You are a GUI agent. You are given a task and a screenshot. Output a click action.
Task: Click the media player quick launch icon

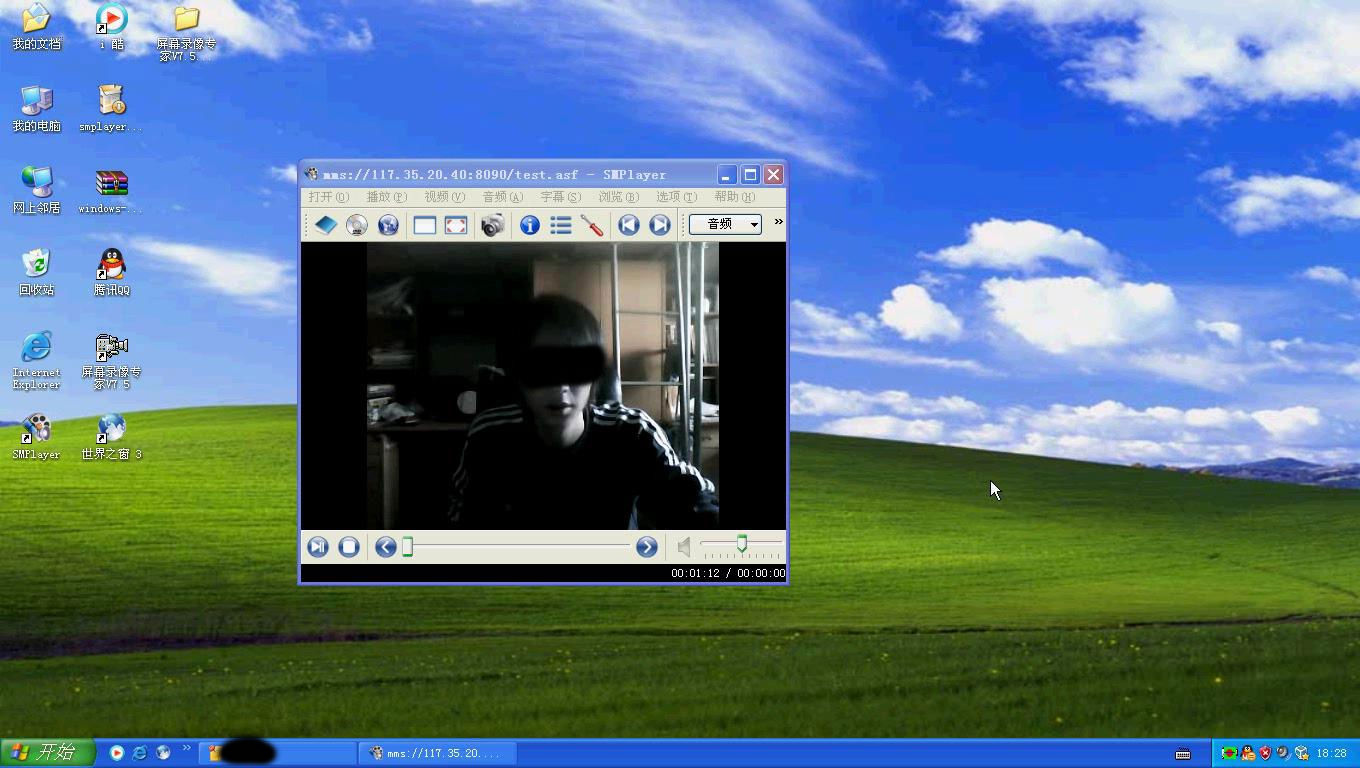[x=117, y=753]
